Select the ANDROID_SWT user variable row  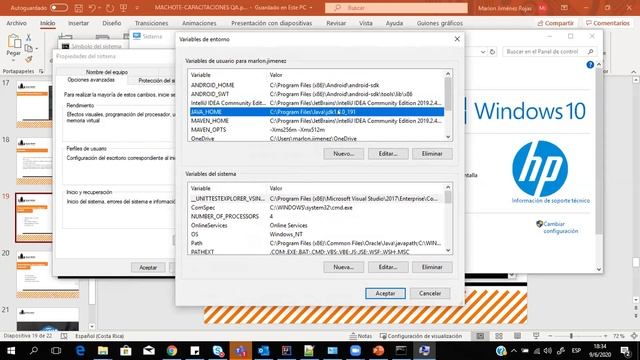tap(317, 94)
